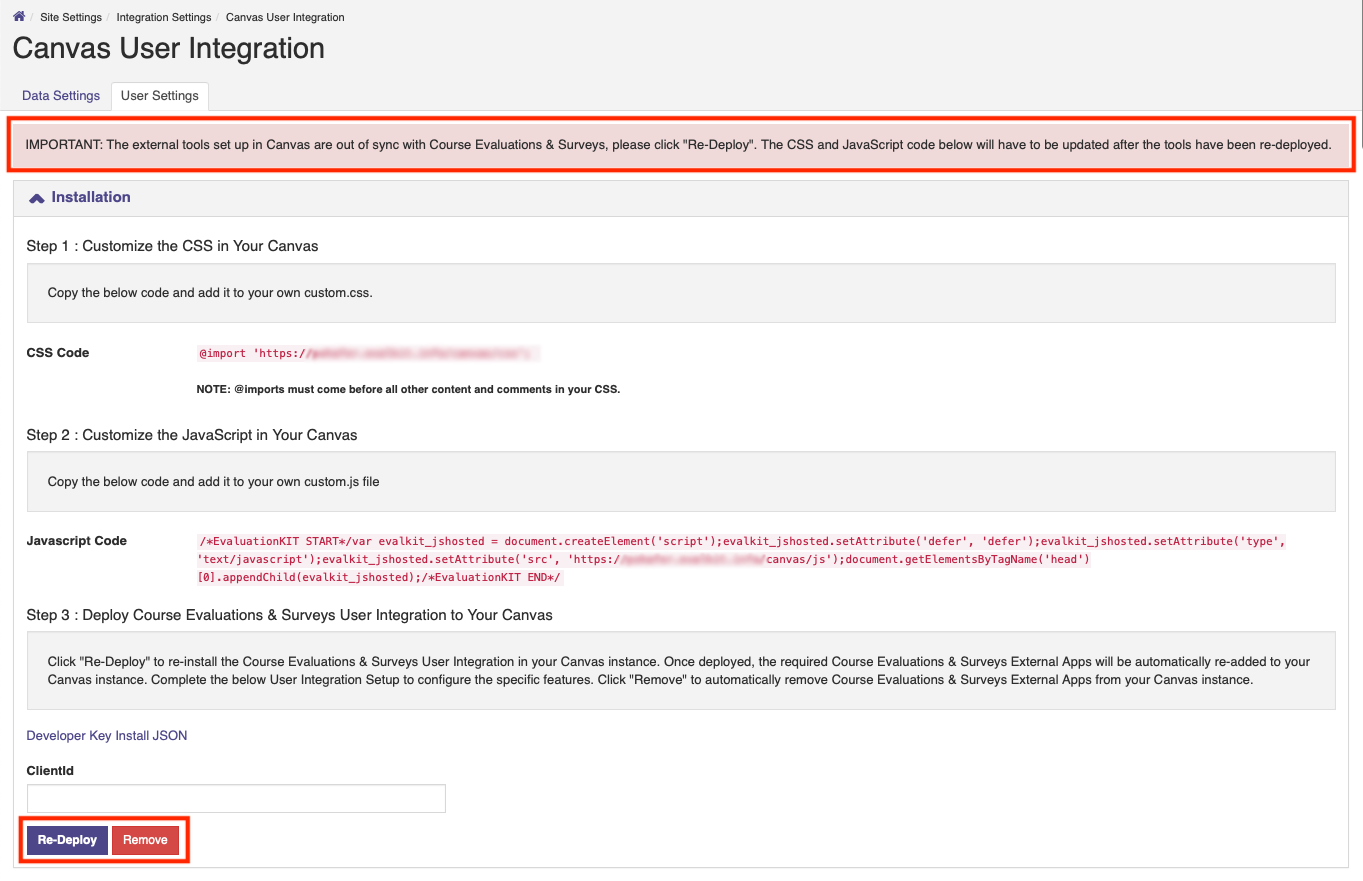Select Canvas User Integration in the breadcrumb
The width and height of the screenshot is (1363, 881).
[x=284, y=17]
